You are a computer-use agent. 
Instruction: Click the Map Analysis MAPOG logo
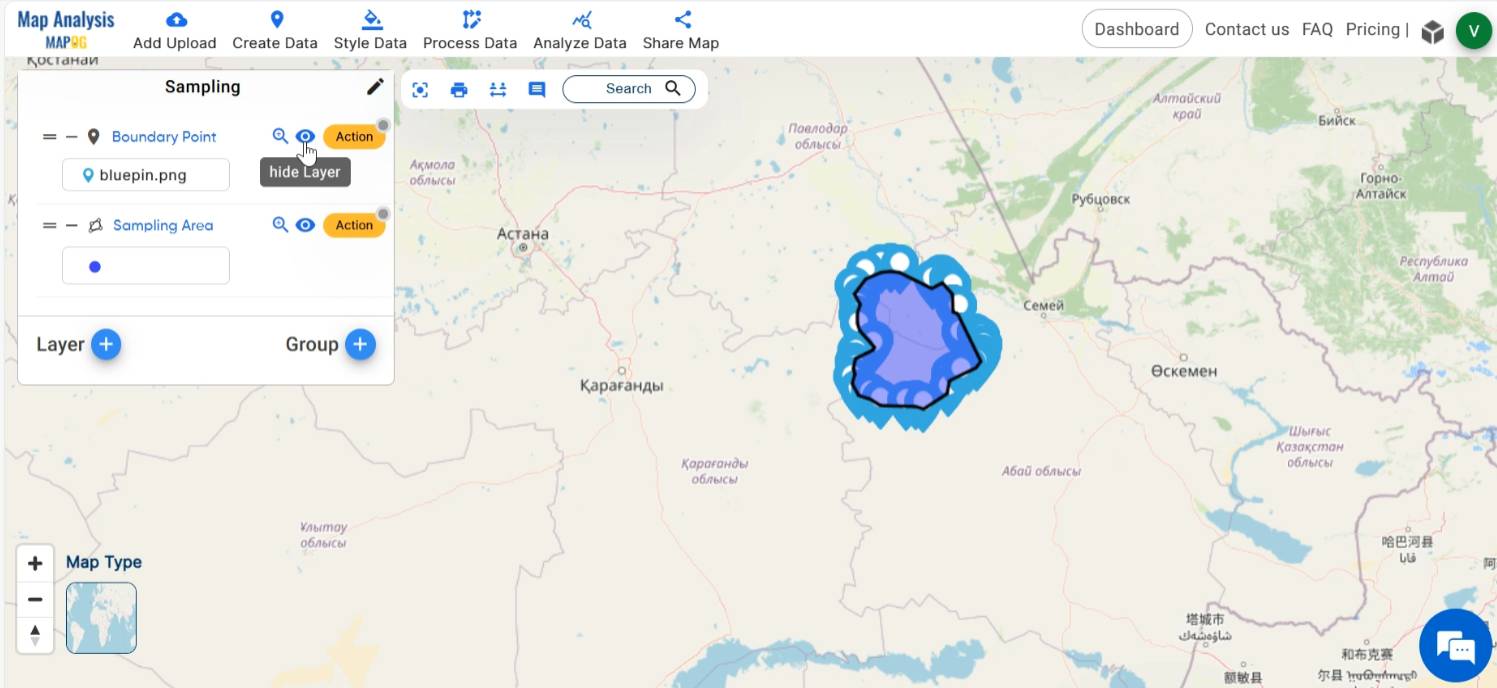pos(66,29)
